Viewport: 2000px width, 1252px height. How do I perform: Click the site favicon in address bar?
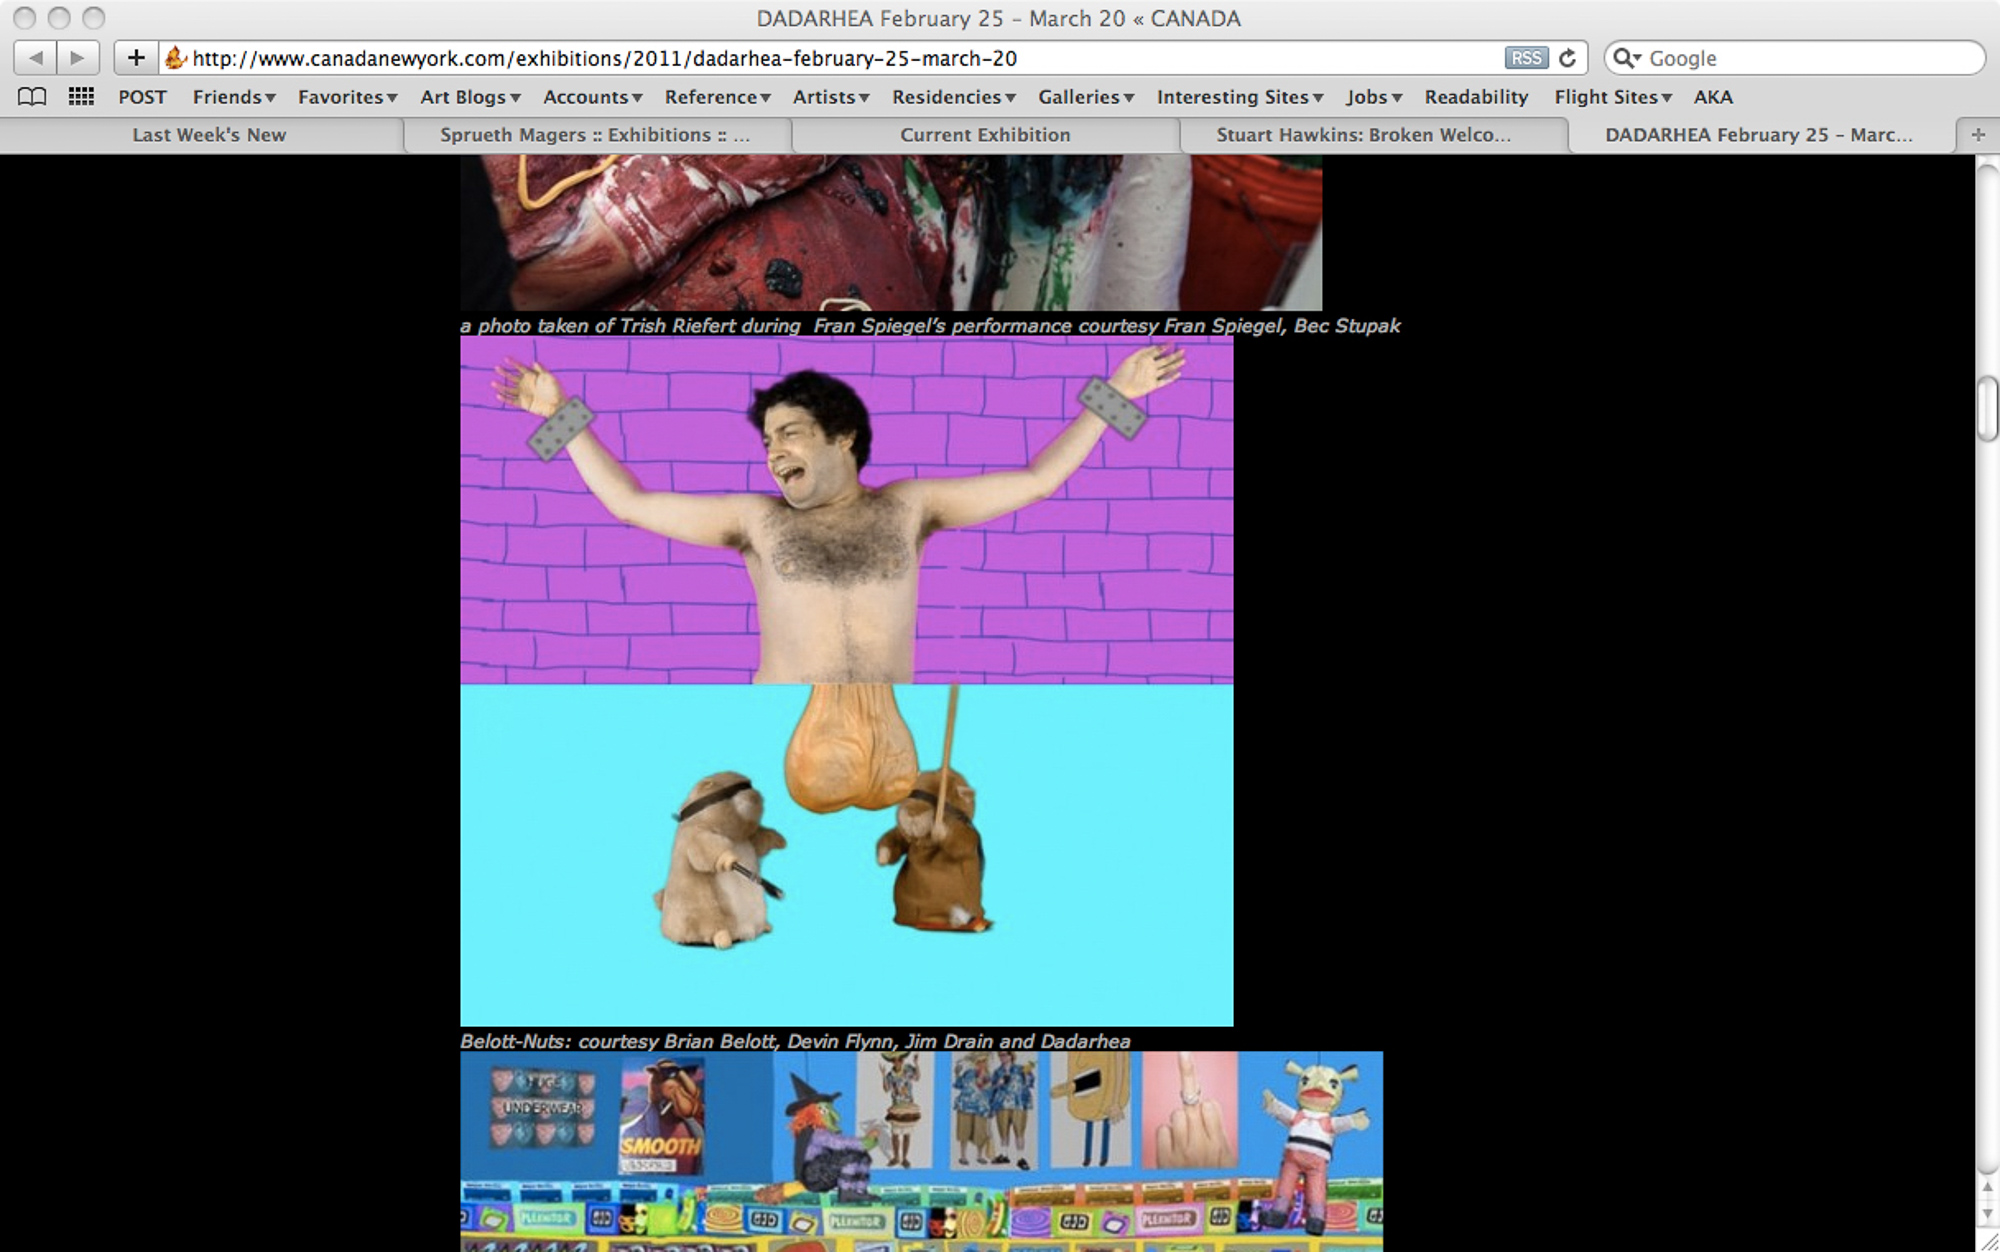coord(176,58)
